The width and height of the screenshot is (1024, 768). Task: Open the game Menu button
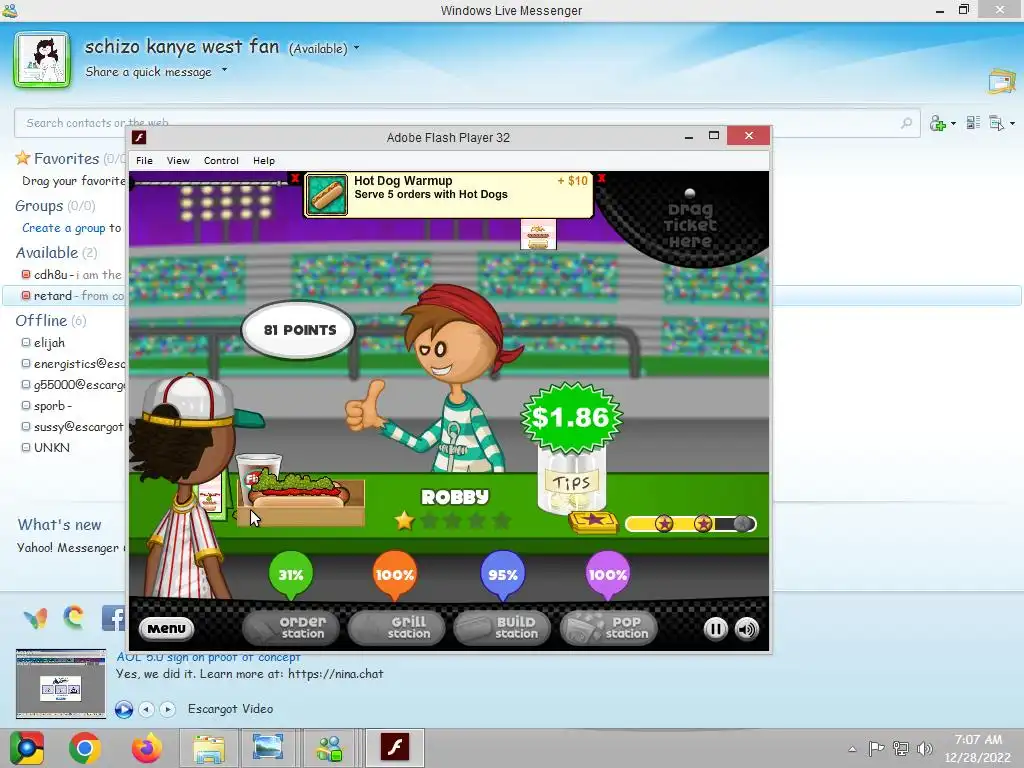click(x=167, y=628)
